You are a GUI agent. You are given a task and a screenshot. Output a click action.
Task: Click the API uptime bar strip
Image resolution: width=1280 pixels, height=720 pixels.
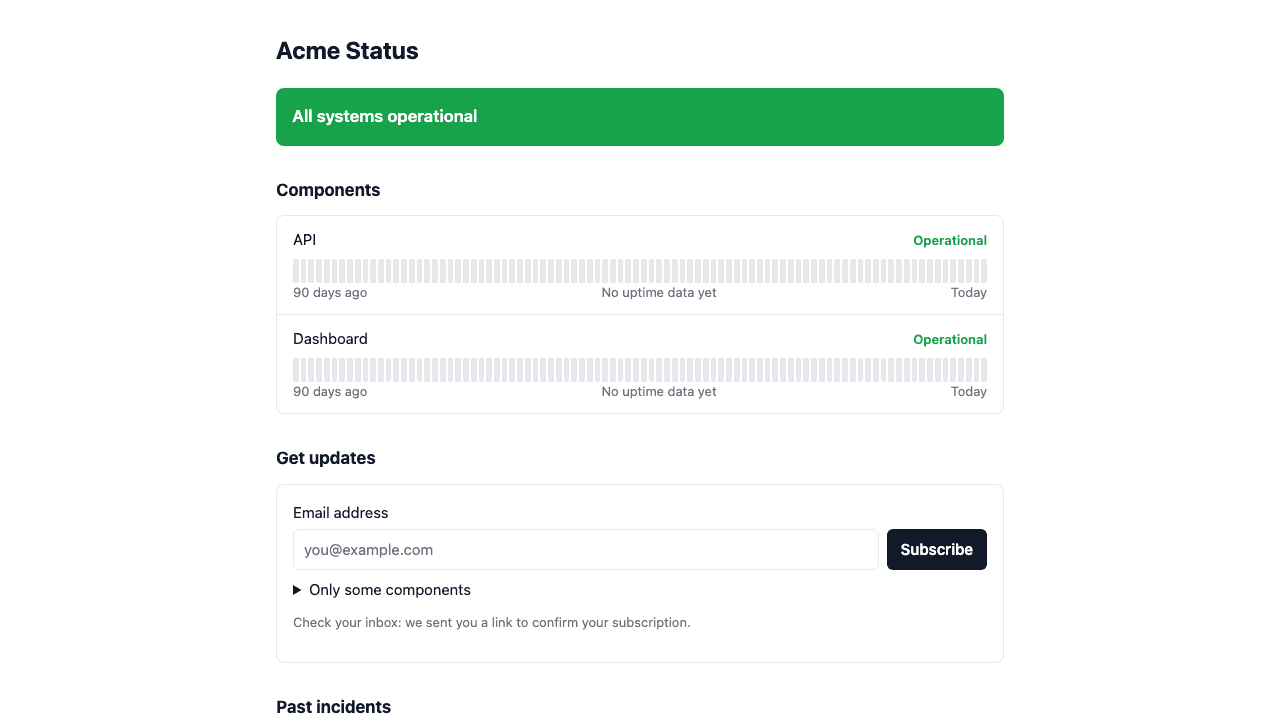click(640, 271)
